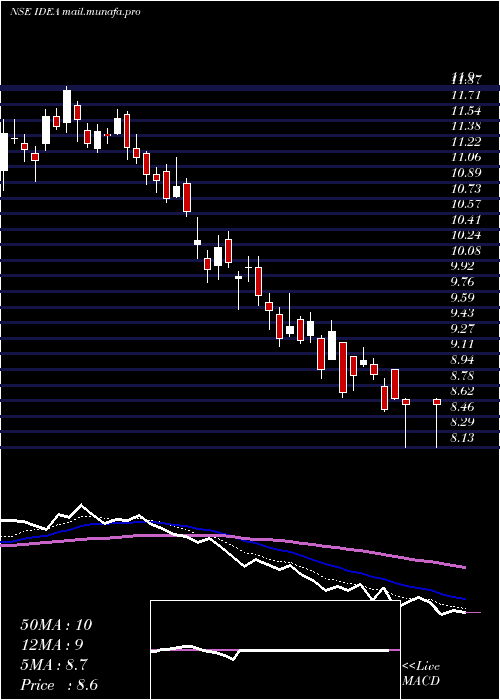Screen dimensions: 500x700
Task: Click the 10.08 price axis label
Action: 466,250
